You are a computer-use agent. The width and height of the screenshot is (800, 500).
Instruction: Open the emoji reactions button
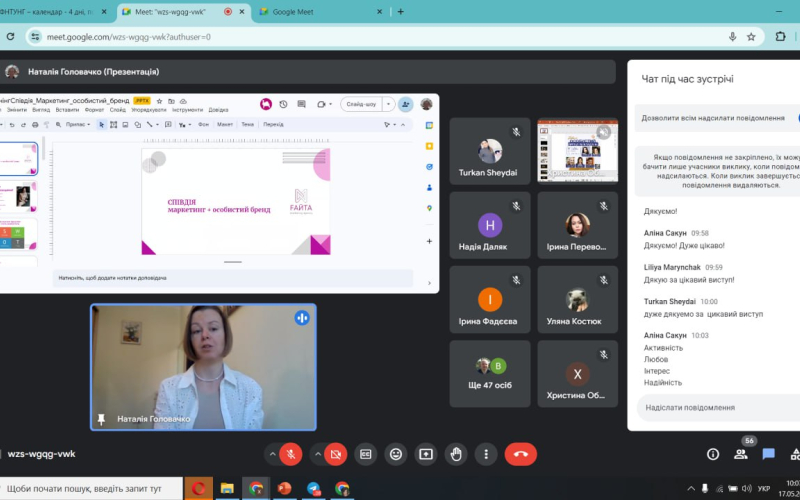[396, 454]
